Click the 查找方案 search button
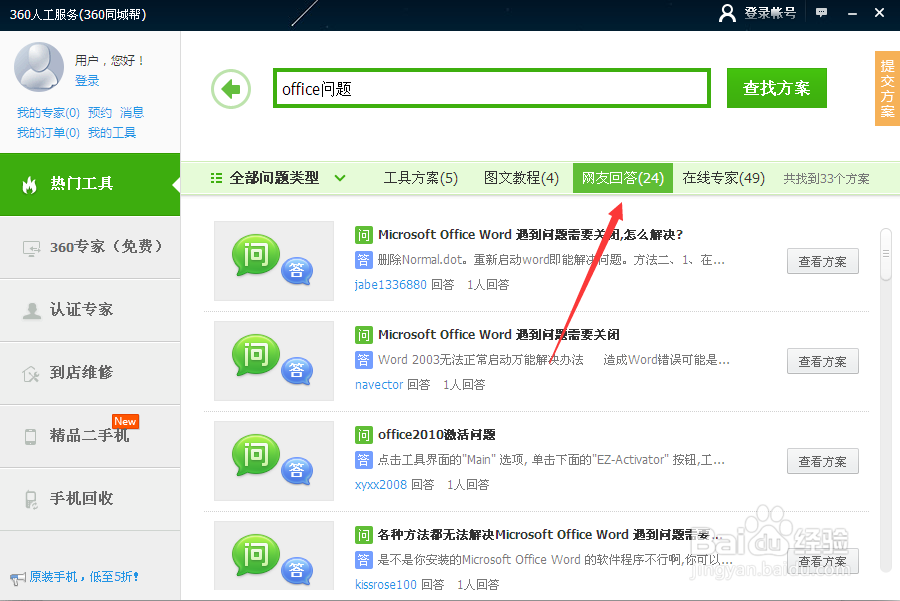This screenshot has width=900, height=601. point(777,88)
